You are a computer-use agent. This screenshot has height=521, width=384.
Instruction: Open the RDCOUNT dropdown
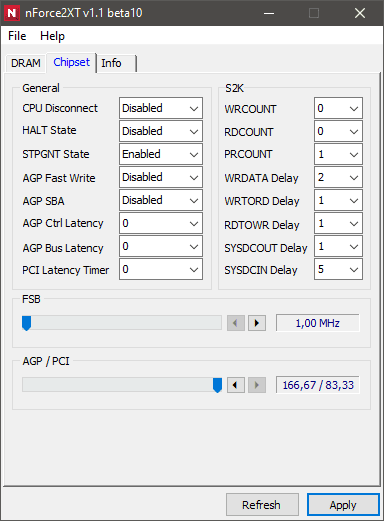tap(338, 131)
